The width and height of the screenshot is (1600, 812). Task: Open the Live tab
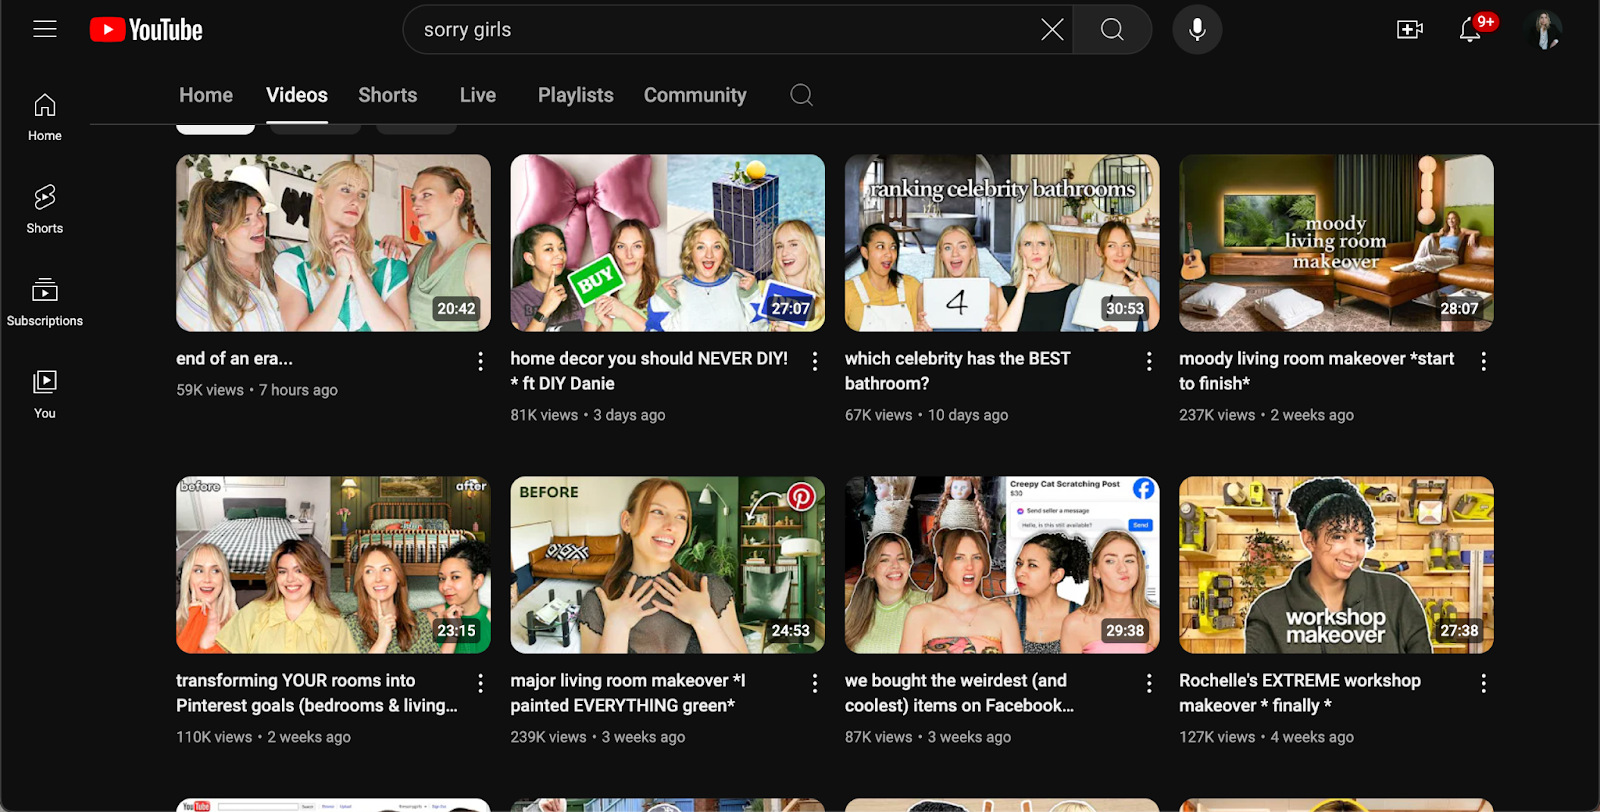(x=478, y=95)
